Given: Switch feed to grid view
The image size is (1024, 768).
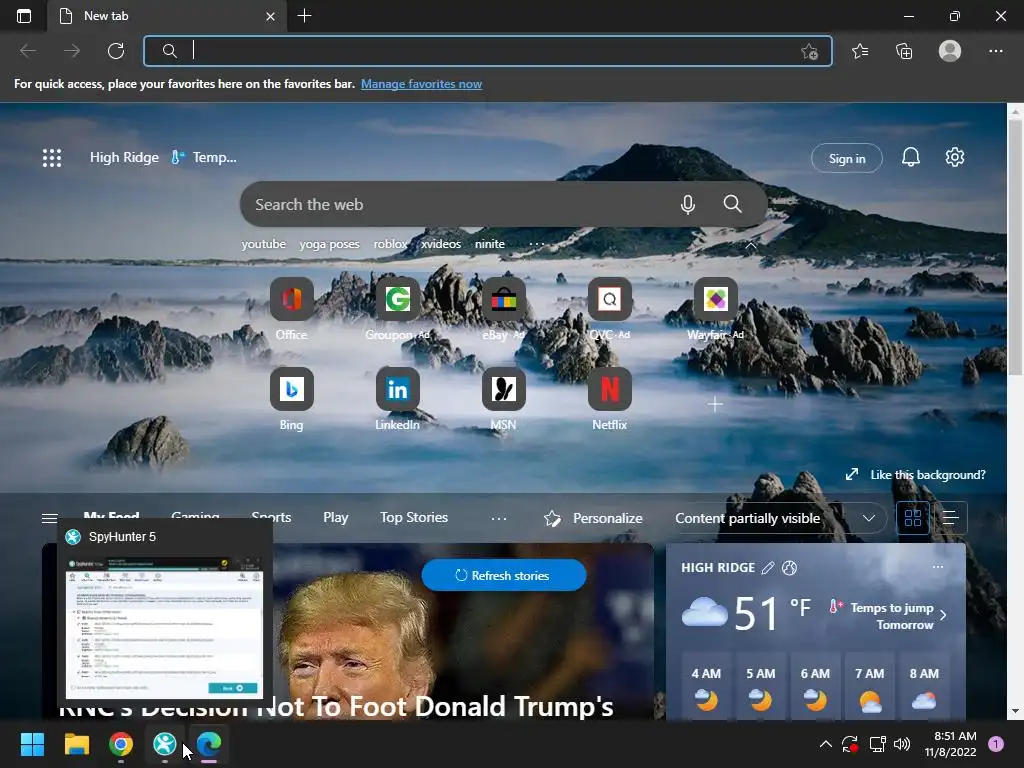Looking at the screenshot, I should pos(912,518).
